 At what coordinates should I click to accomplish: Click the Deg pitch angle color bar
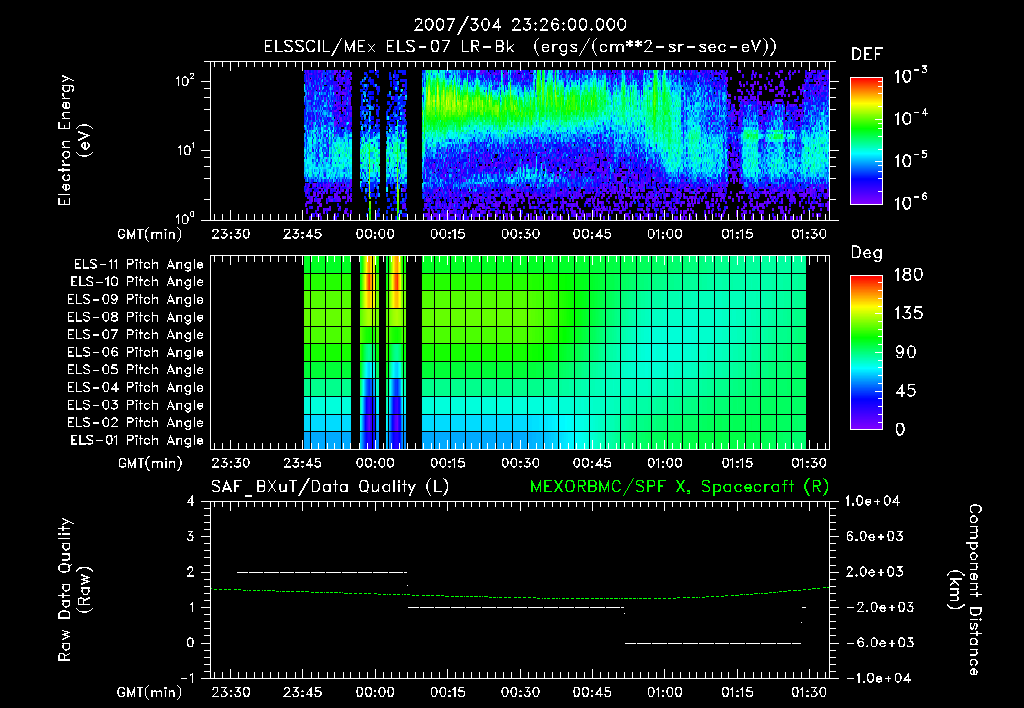point(866,352)
